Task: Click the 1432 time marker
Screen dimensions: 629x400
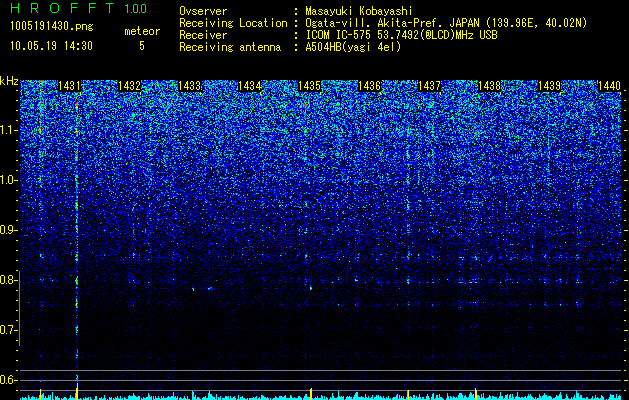Action: pos(130,86)
